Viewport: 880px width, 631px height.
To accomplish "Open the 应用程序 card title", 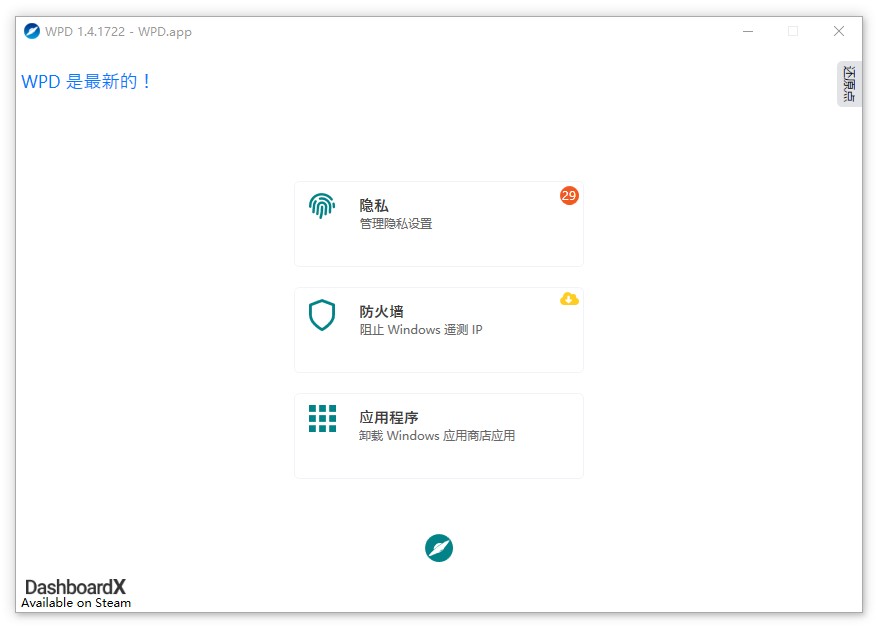I will [x=388, y=418].
